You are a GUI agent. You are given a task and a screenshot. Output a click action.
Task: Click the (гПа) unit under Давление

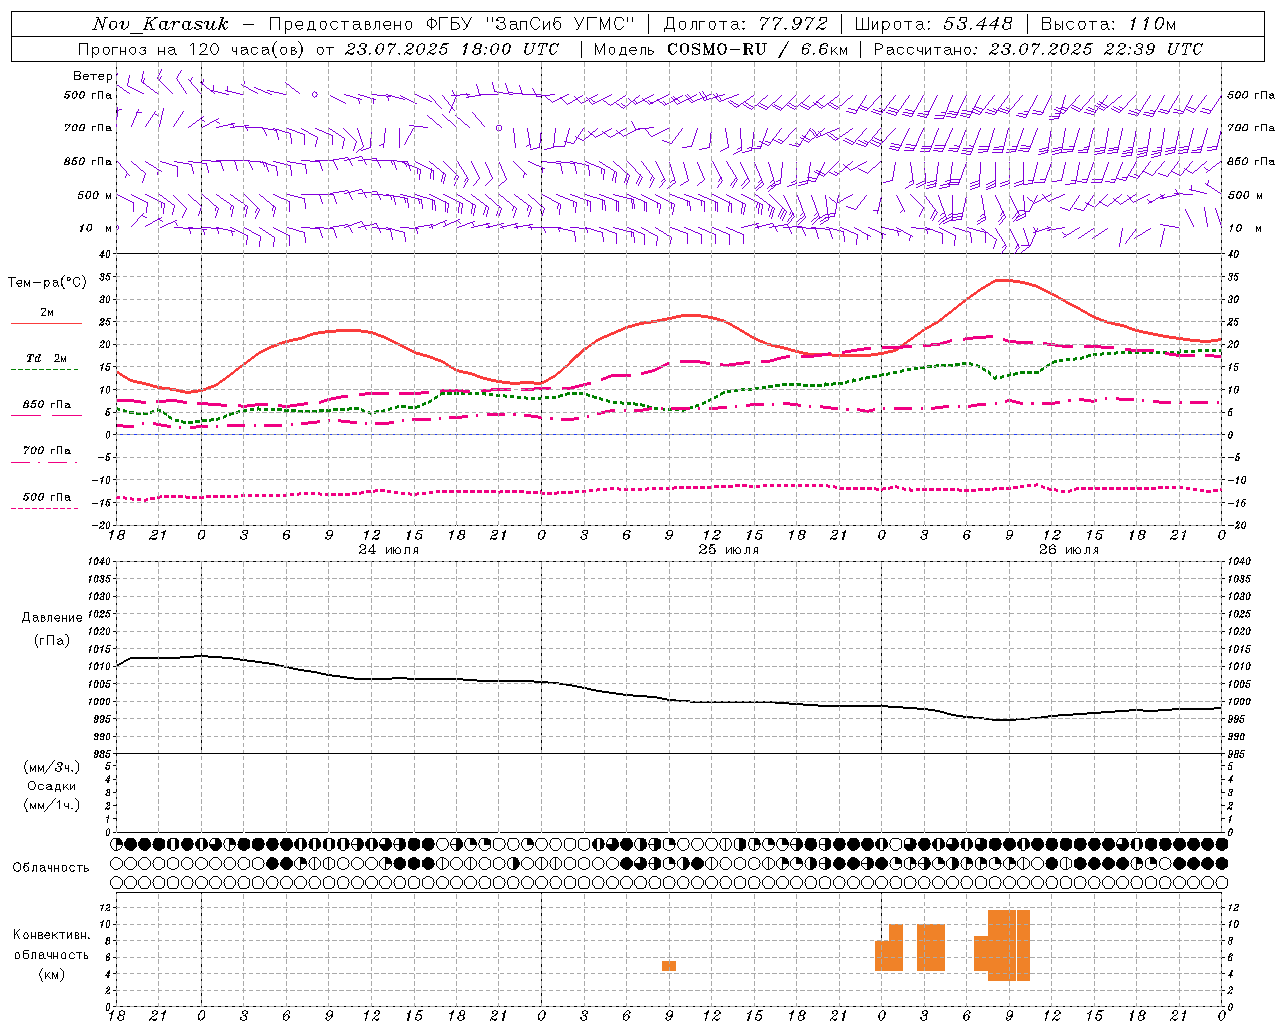coord(52,640)
